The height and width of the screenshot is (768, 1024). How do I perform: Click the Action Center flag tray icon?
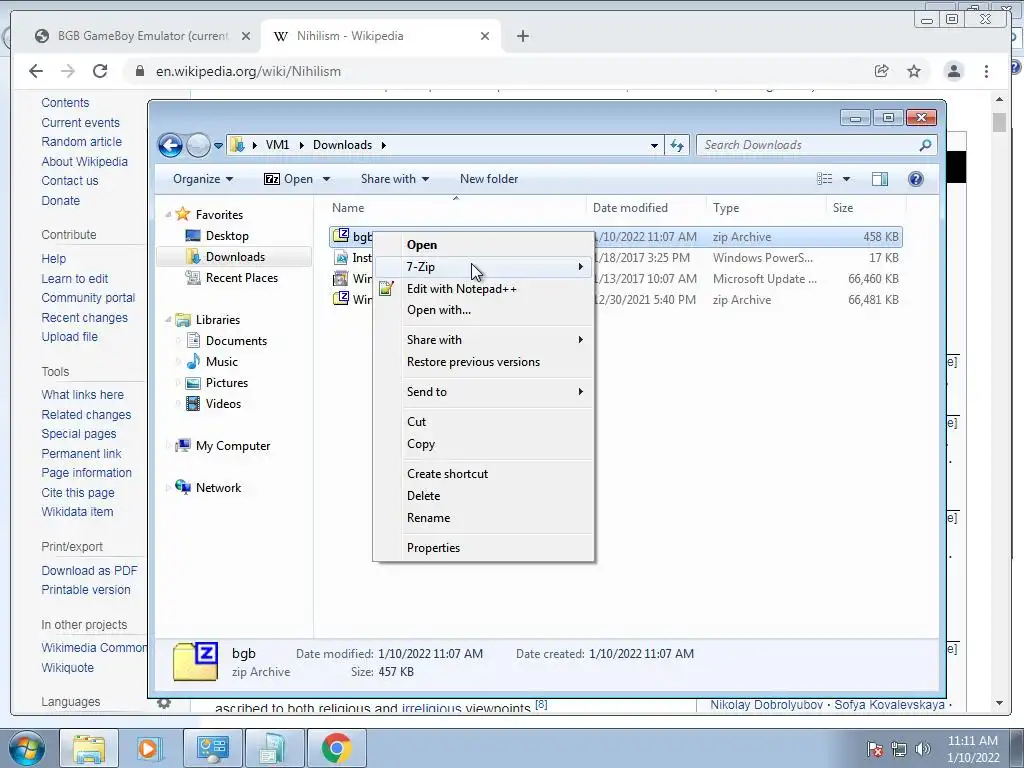875,749
